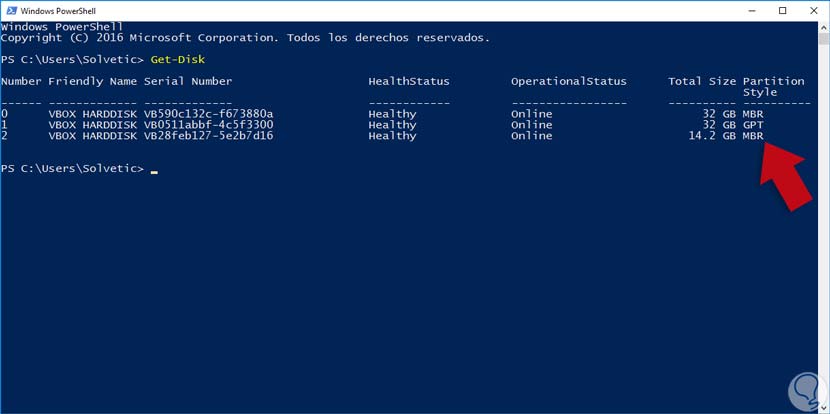Click the PowerShell icon in title bar

[10, 10]
